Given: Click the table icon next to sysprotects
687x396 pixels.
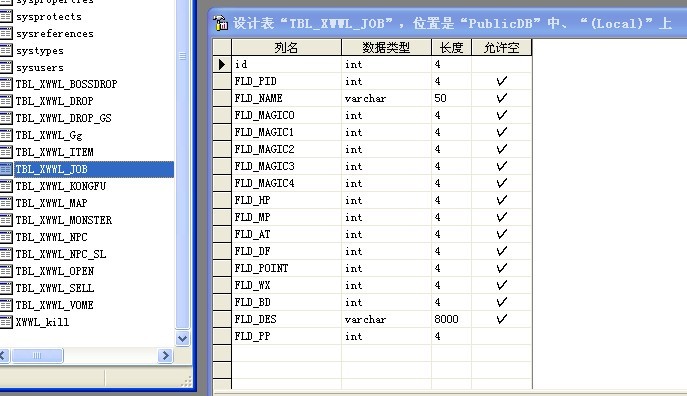Looking at the screenshot, I should pos(6,17).
